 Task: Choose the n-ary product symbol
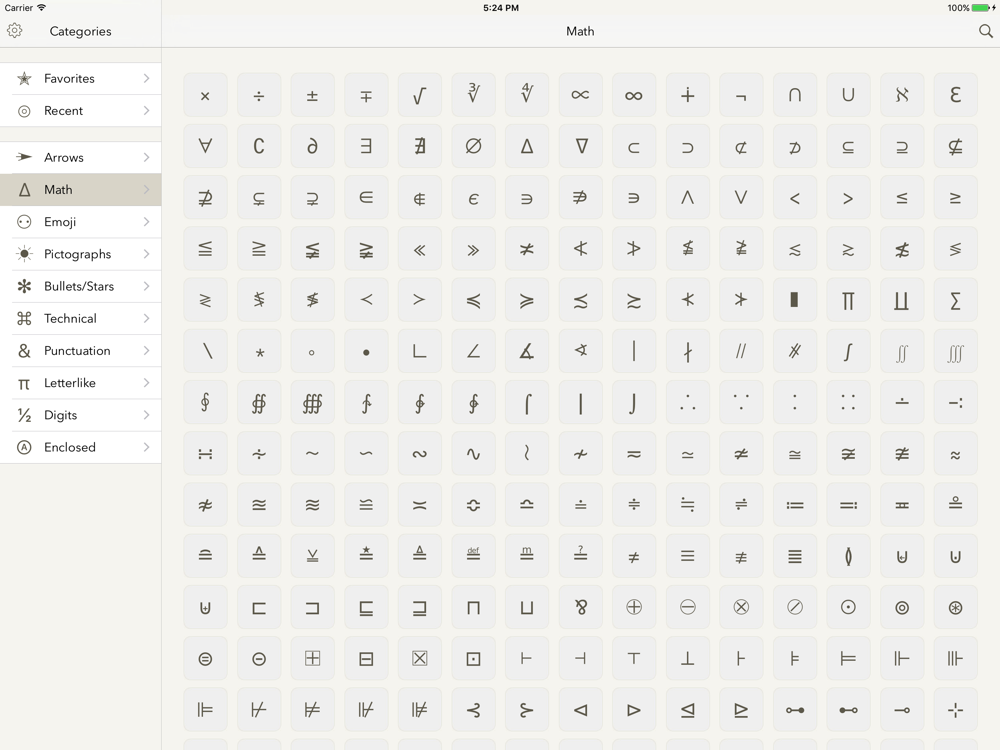(x=848, y=300)
